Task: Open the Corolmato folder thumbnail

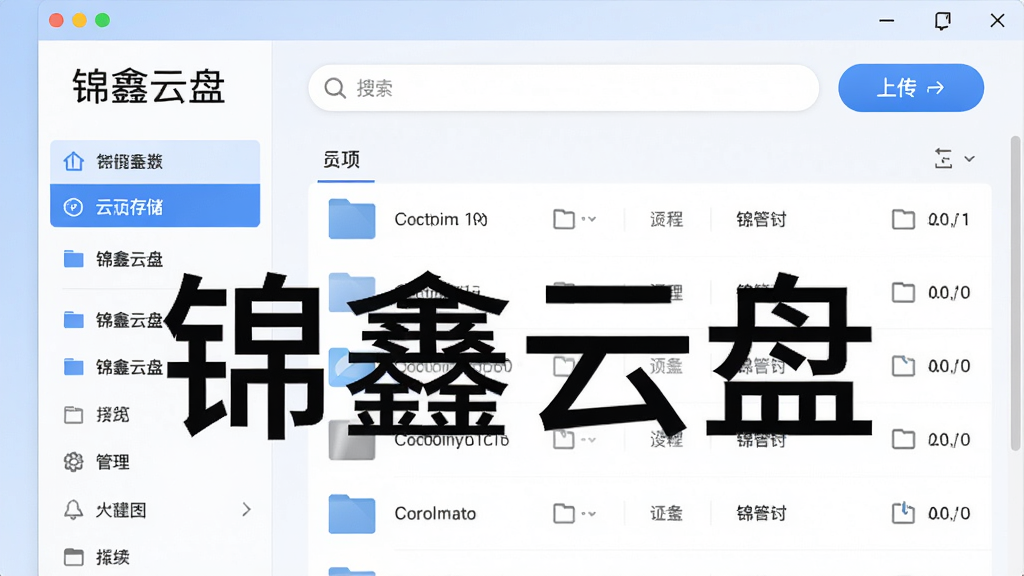Action: point(352,514)
